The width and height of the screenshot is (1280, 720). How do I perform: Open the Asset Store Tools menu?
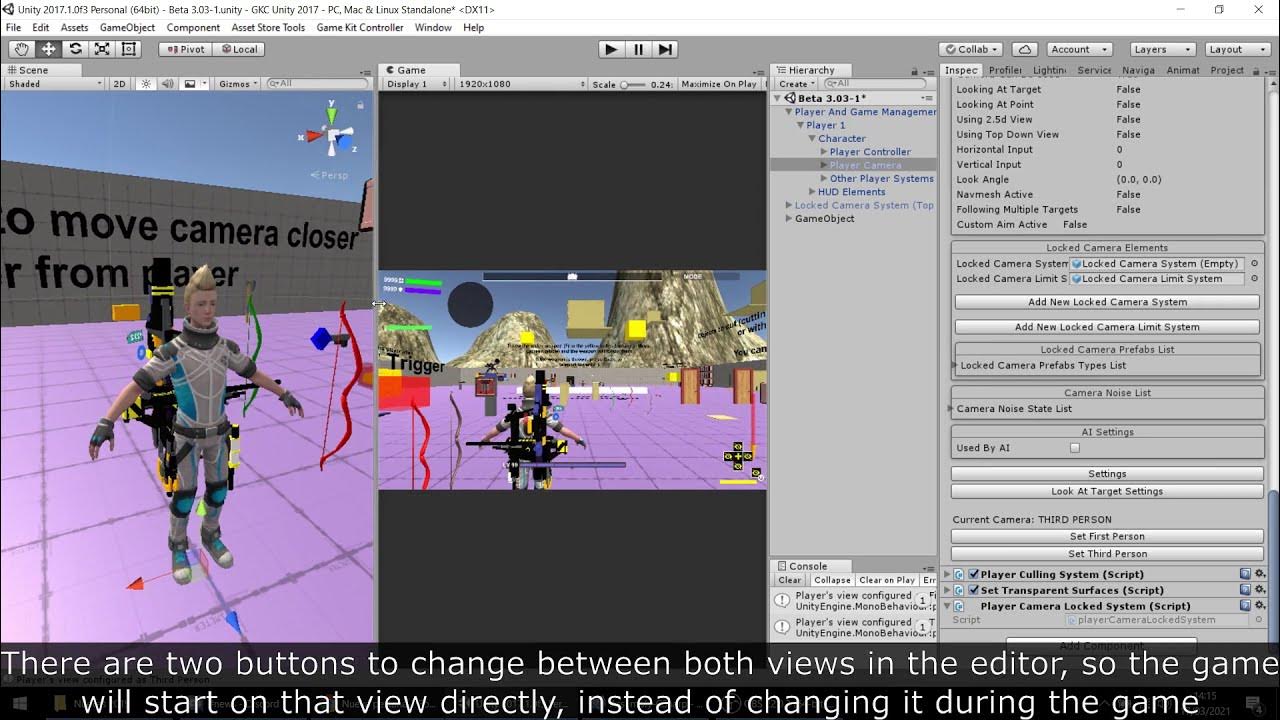(267, 27)
